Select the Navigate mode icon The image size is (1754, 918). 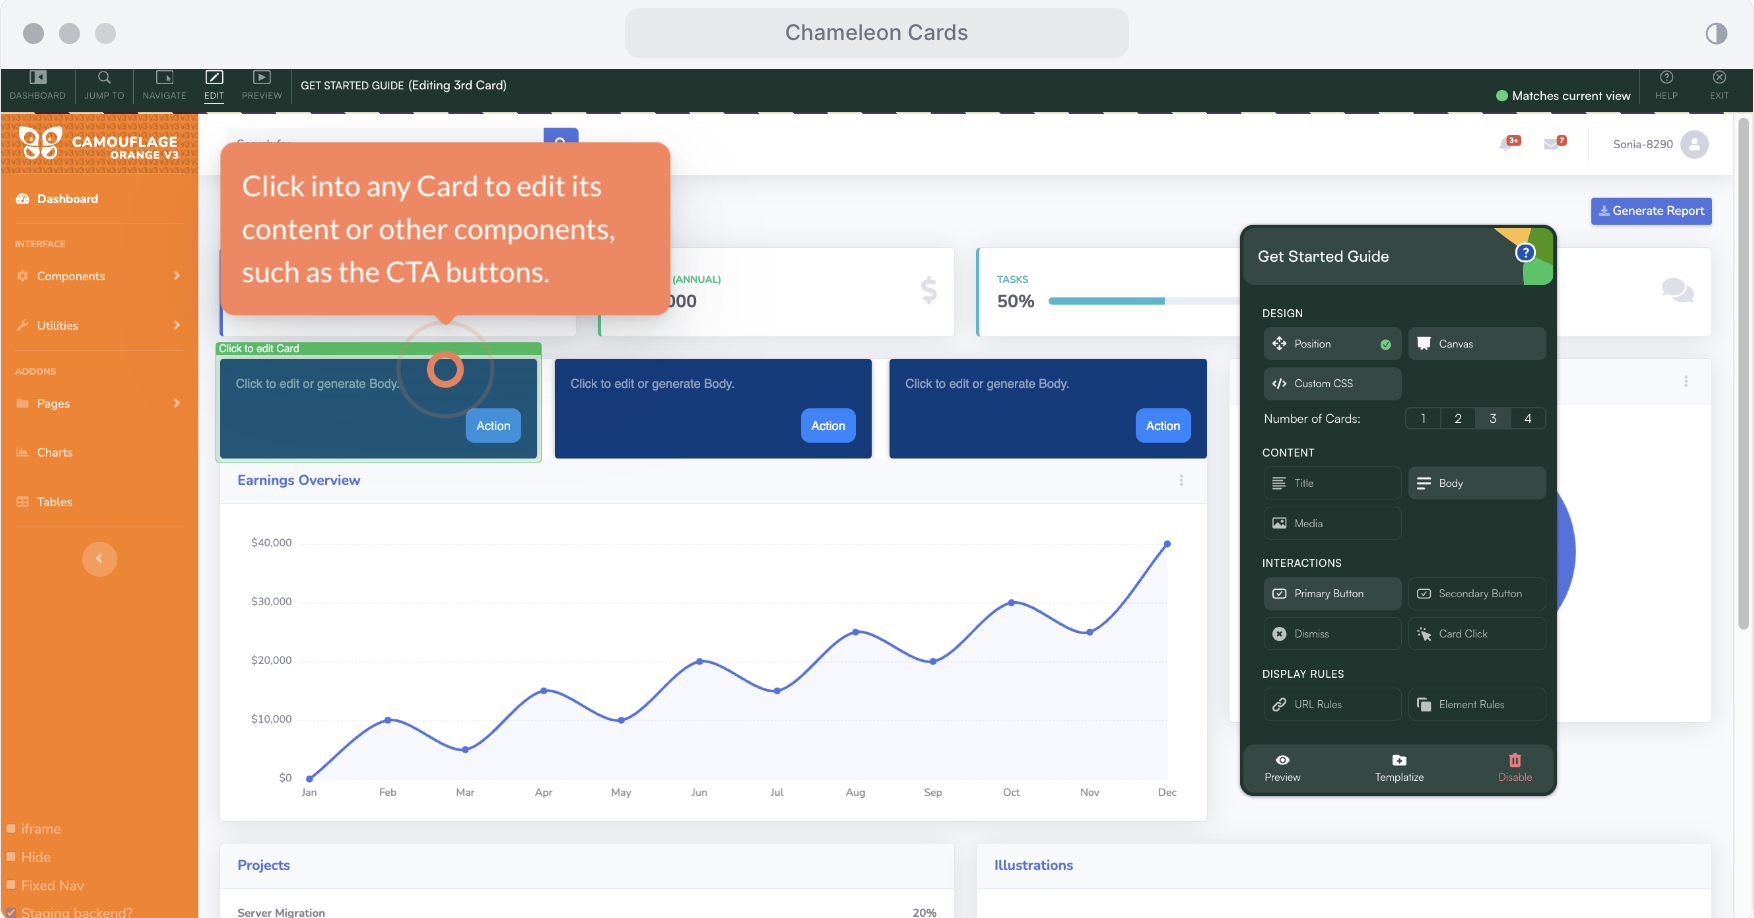click(164, 84)
